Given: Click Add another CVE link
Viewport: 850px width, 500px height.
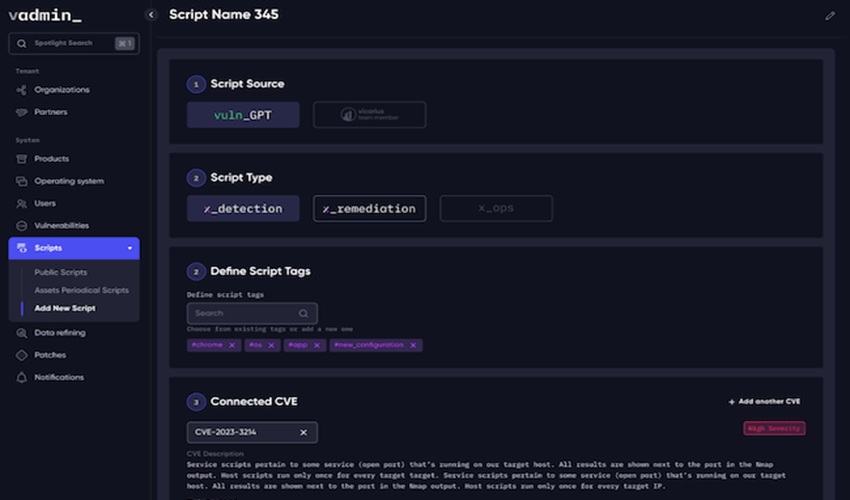Looking at the screenshot, I should 764,402.
